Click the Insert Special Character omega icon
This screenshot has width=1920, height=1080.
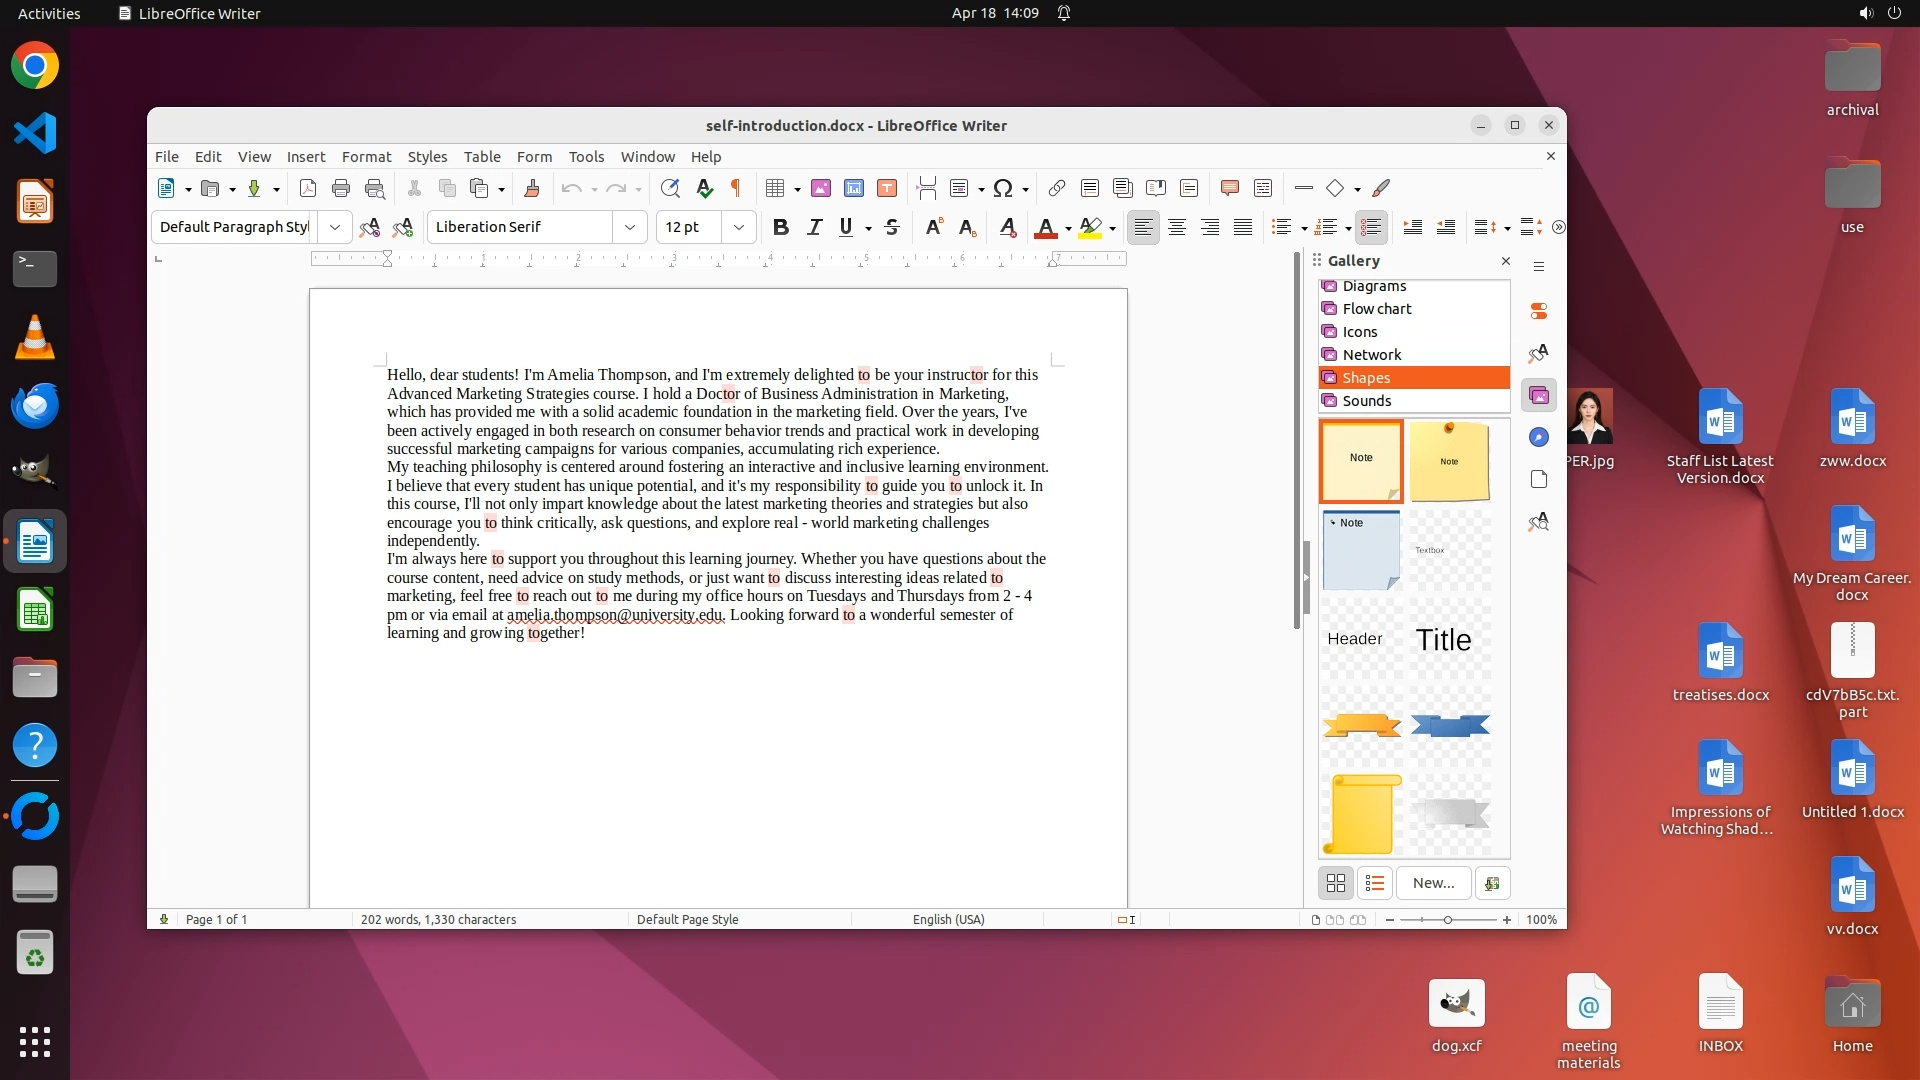(1003, 188)
